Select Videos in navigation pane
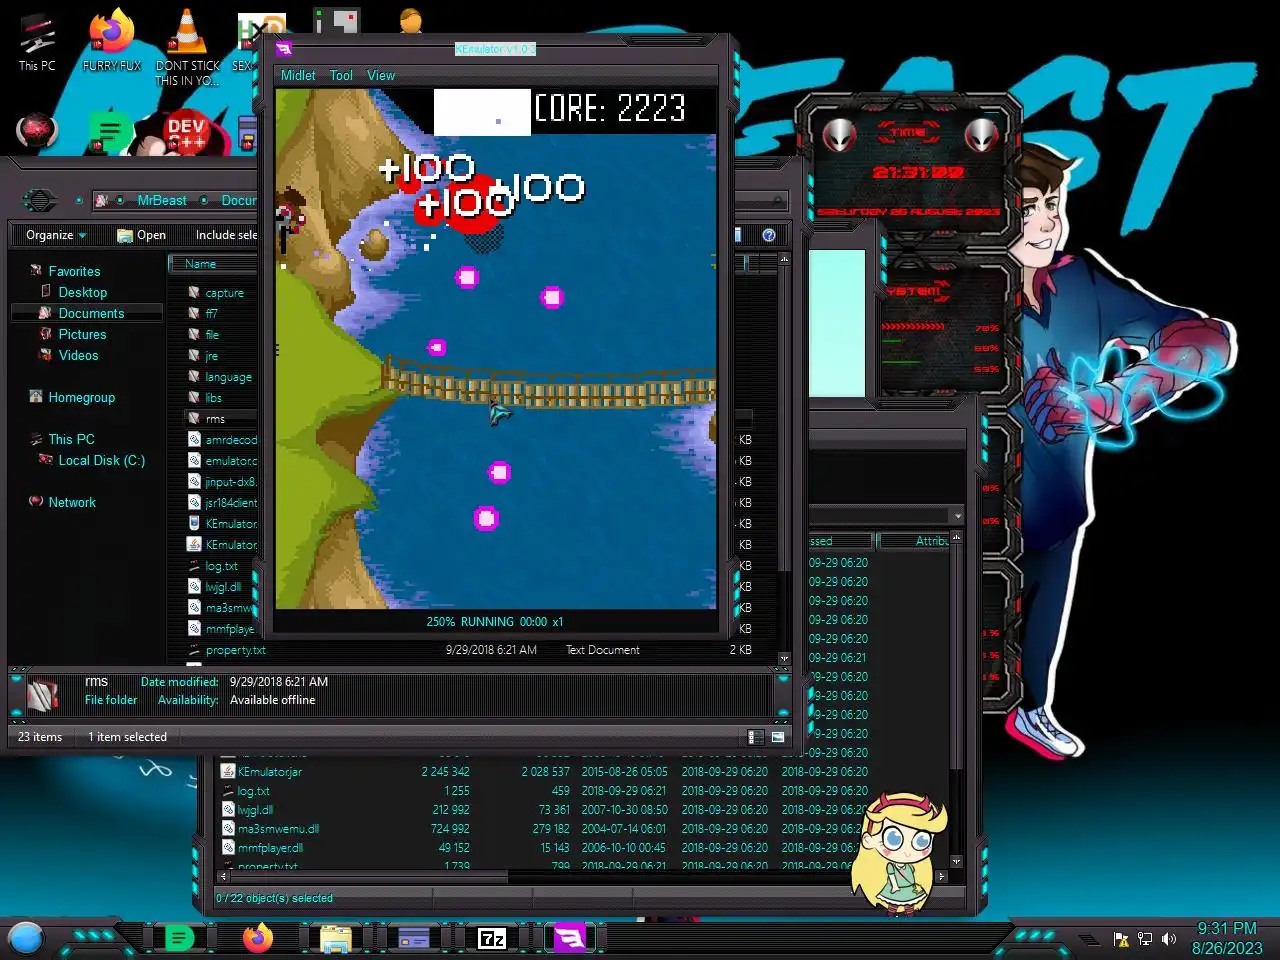 click(78, 355)
